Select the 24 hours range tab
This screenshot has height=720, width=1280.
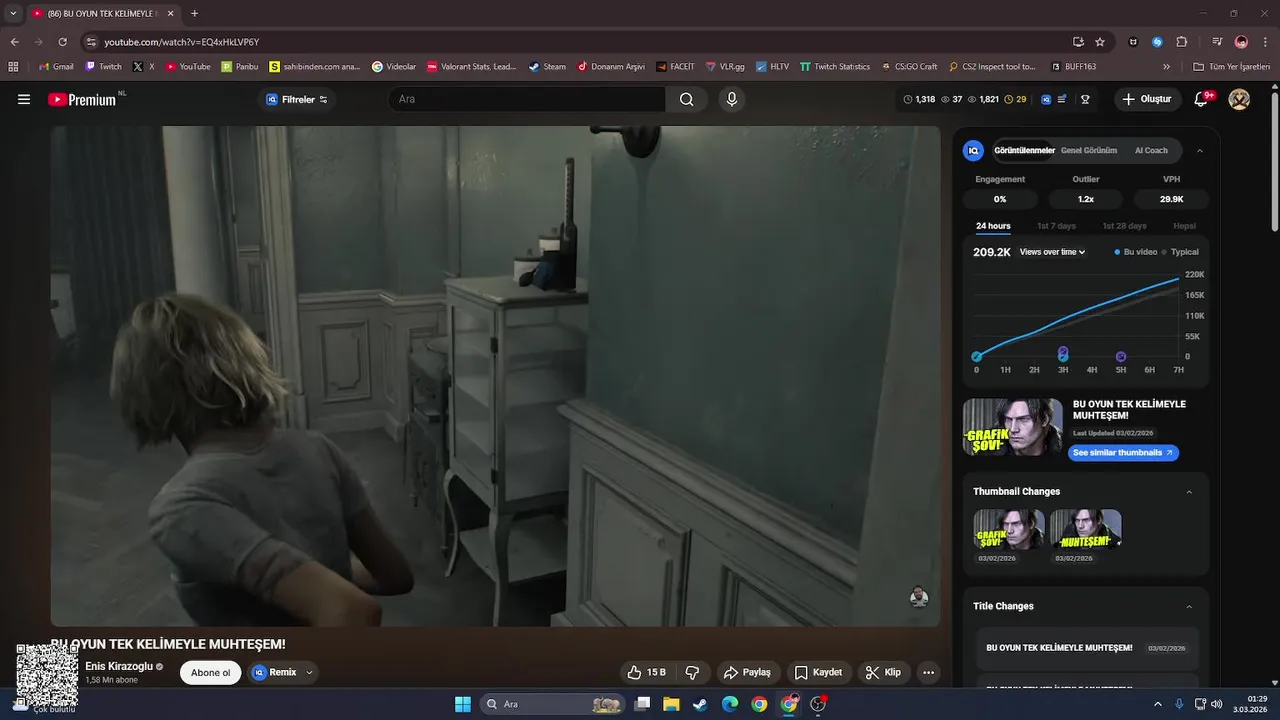[x=993, y=226]
